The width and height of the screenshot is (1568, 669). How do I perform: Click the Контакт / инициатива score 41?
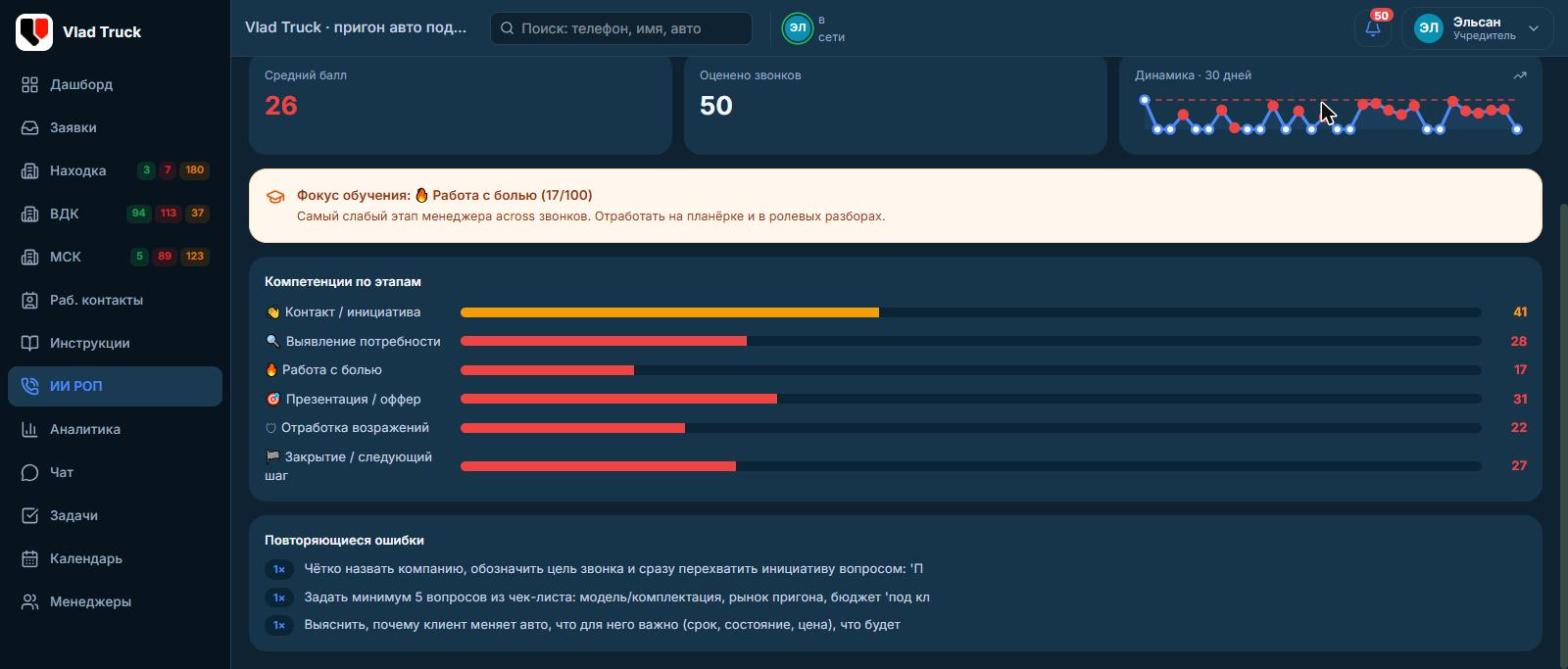click(1520, 312)
